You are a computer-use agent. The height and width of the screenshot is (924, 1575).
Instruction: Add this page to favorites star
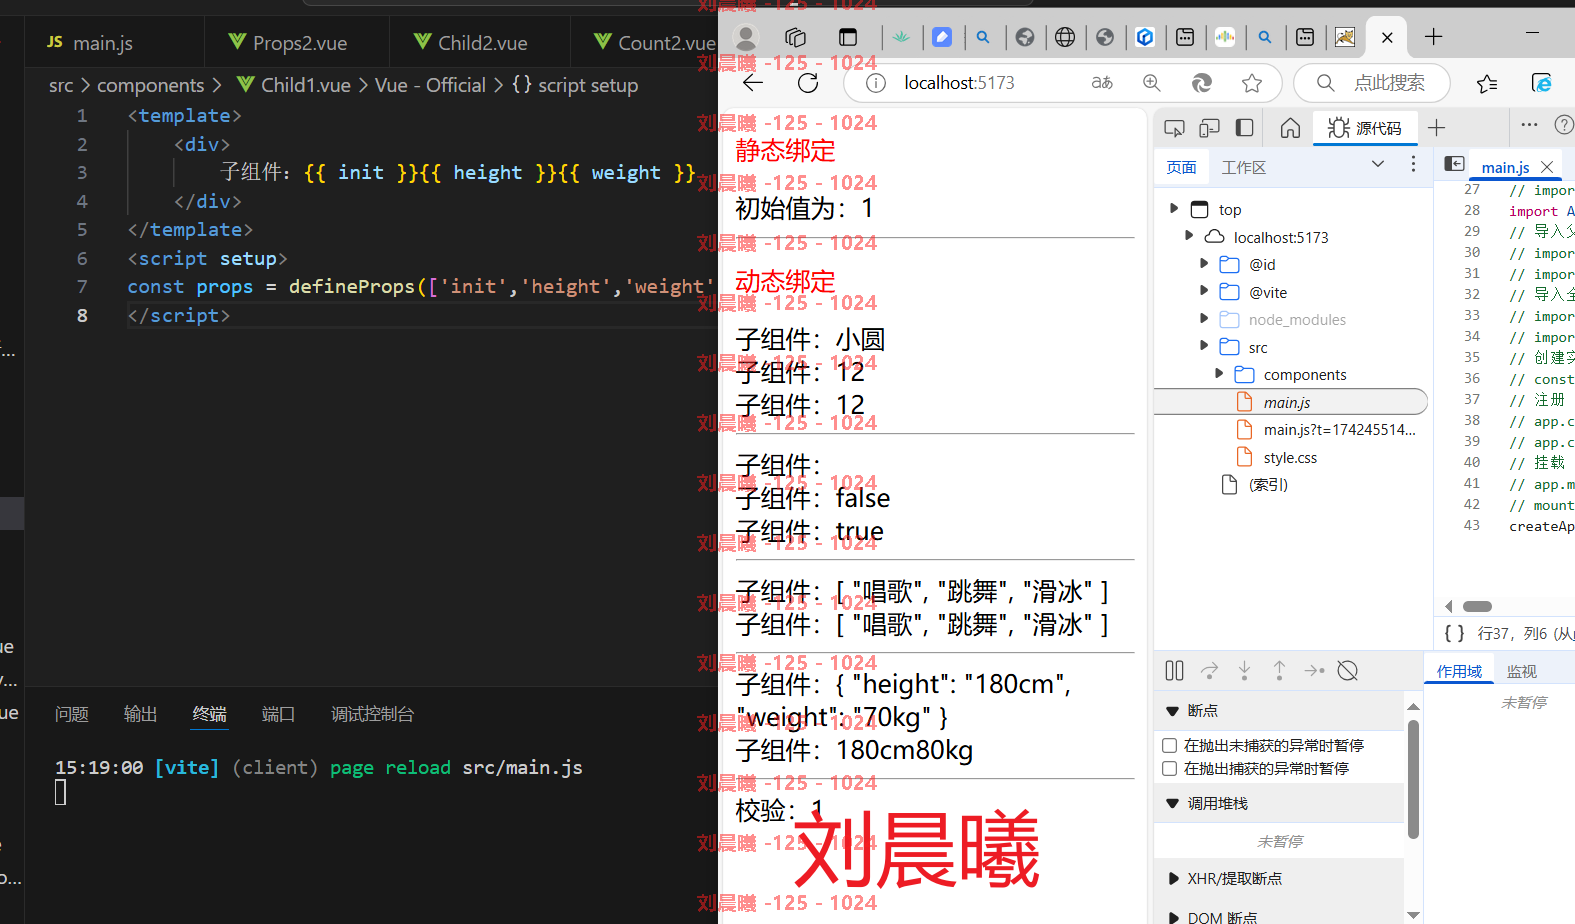(1252, 83)
